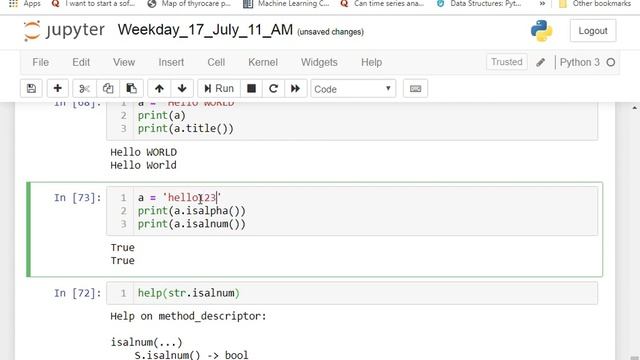Open the View menu

tap(124, 62)
